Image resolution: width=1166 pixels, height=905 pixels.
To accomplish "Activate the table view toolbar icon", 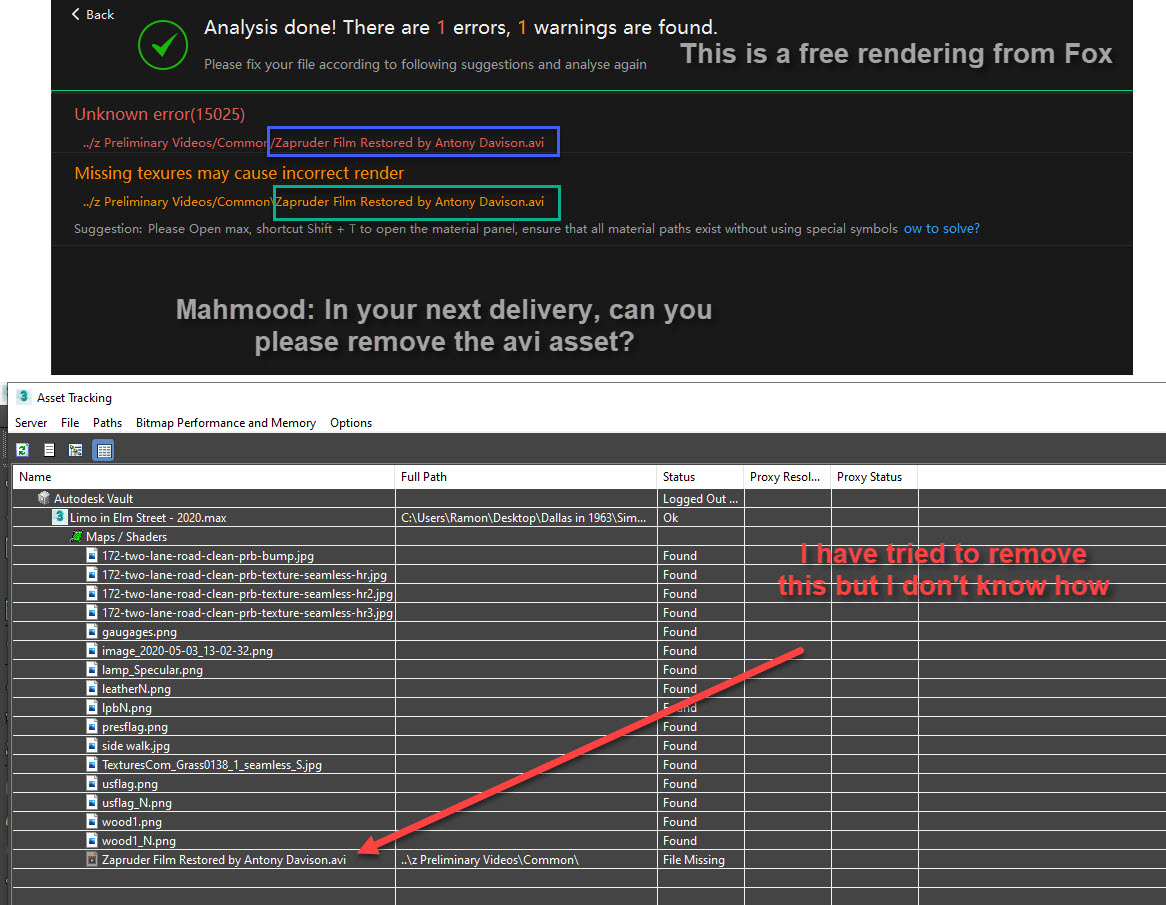I will point(102,450).
